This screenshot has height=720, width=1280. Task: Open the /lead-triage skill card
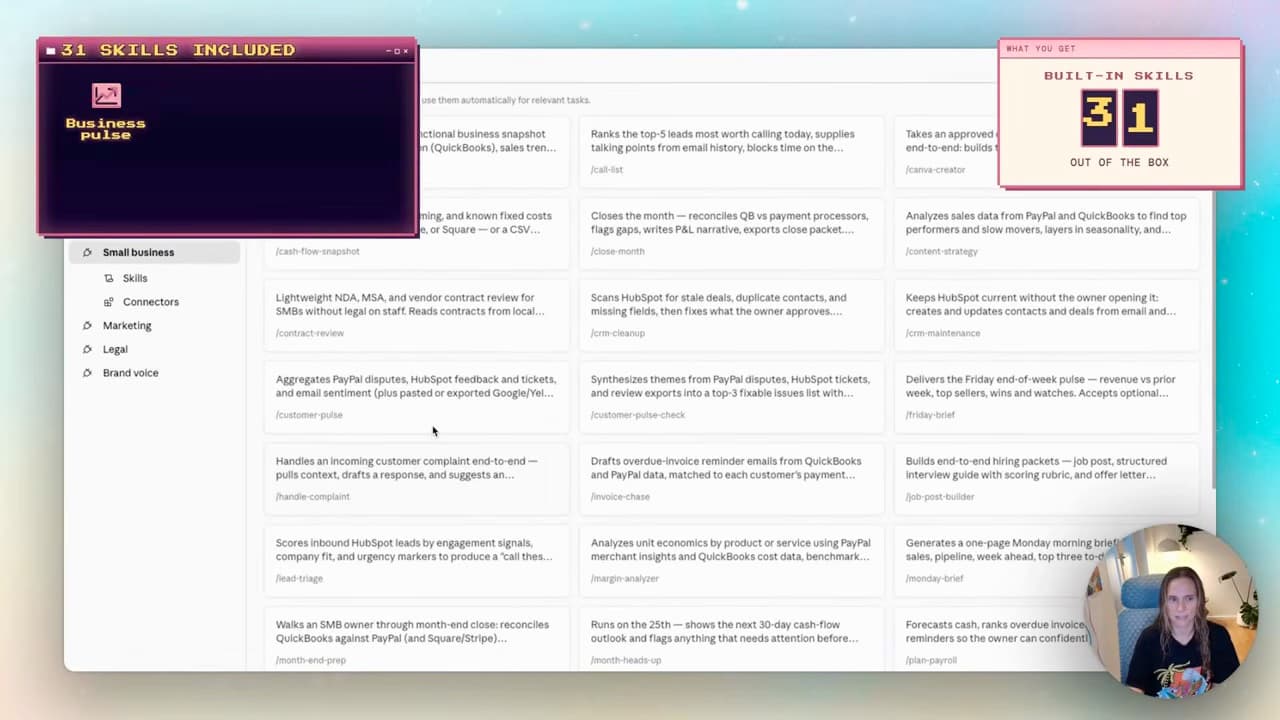[417, 560]
